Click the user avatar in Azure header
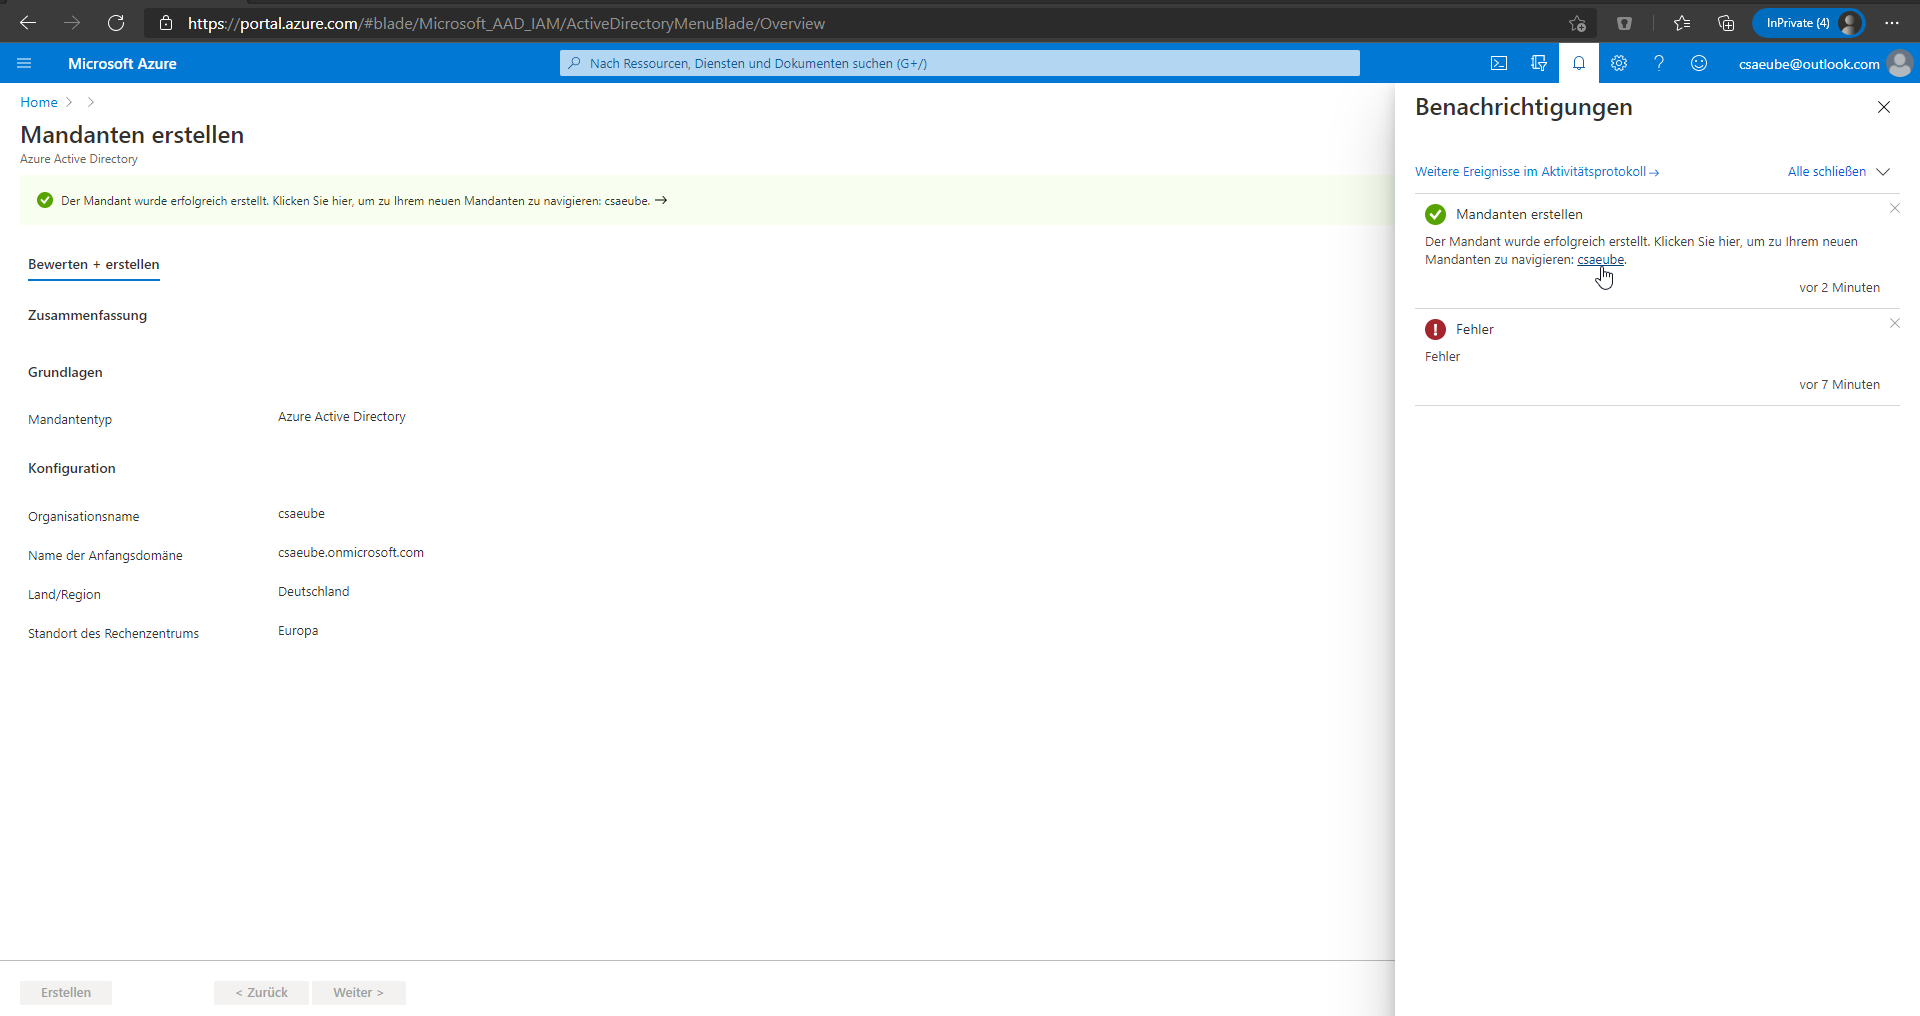The width and height of the screenshot is (1920, 1016). [x=1900, y=63]
